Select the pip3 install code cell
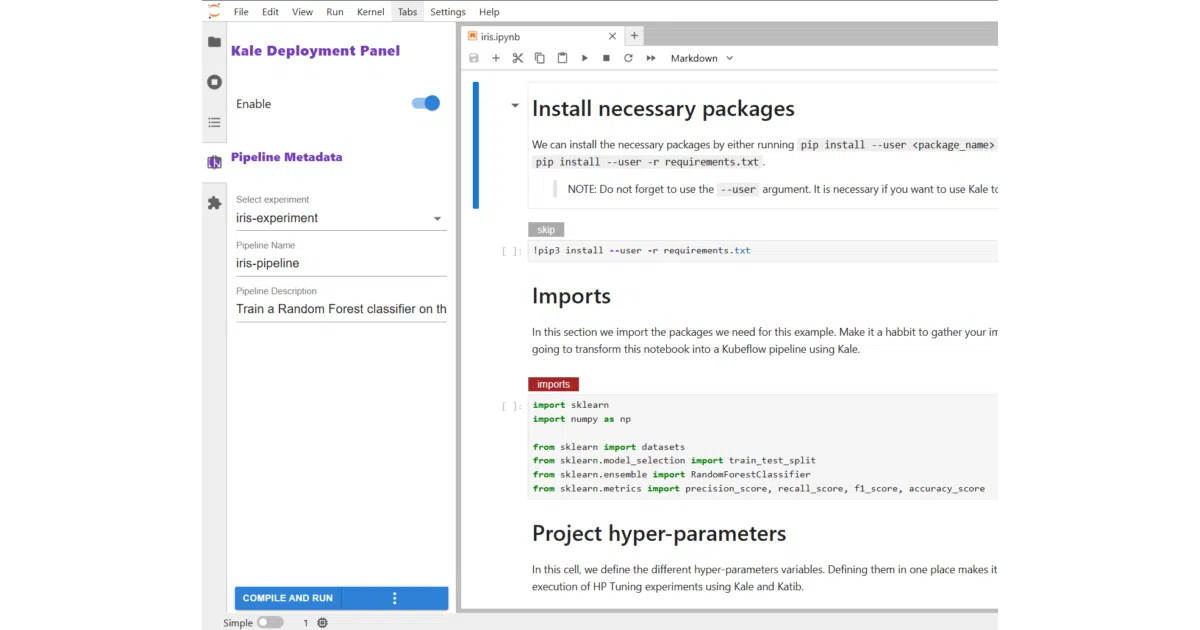Viewport: 1200px width, 630px height. [x=762, y=251]
